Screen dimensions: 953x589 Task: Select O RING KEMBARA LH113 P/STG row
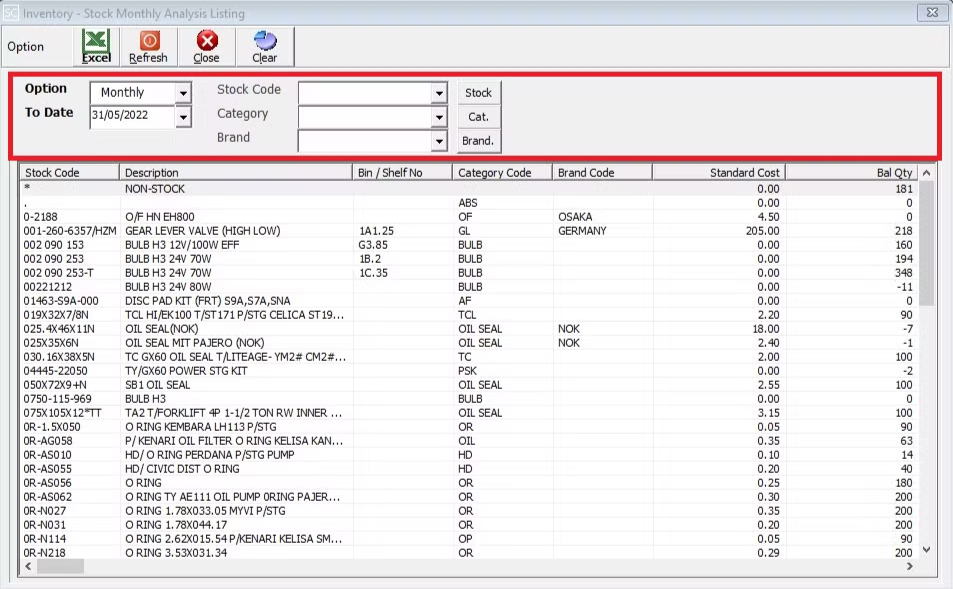coord(469,427)
